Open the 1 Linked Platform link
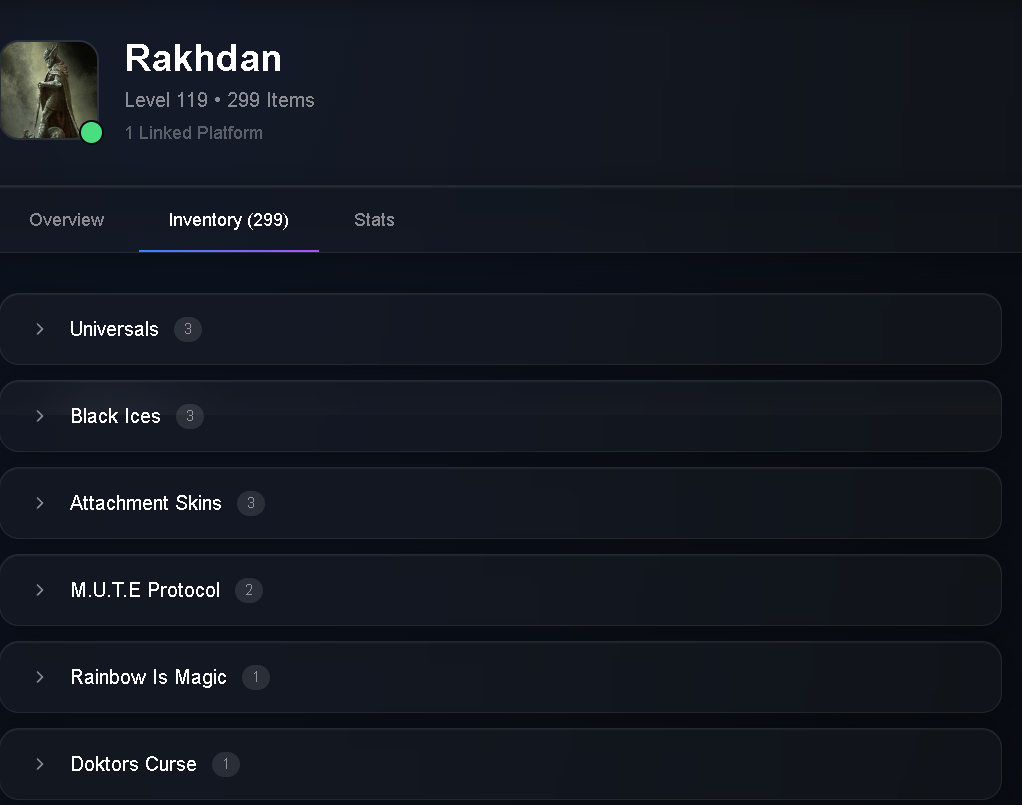The width and height of the screenshot is (1022, 805). pyautogui.click(x=194, y=133)
